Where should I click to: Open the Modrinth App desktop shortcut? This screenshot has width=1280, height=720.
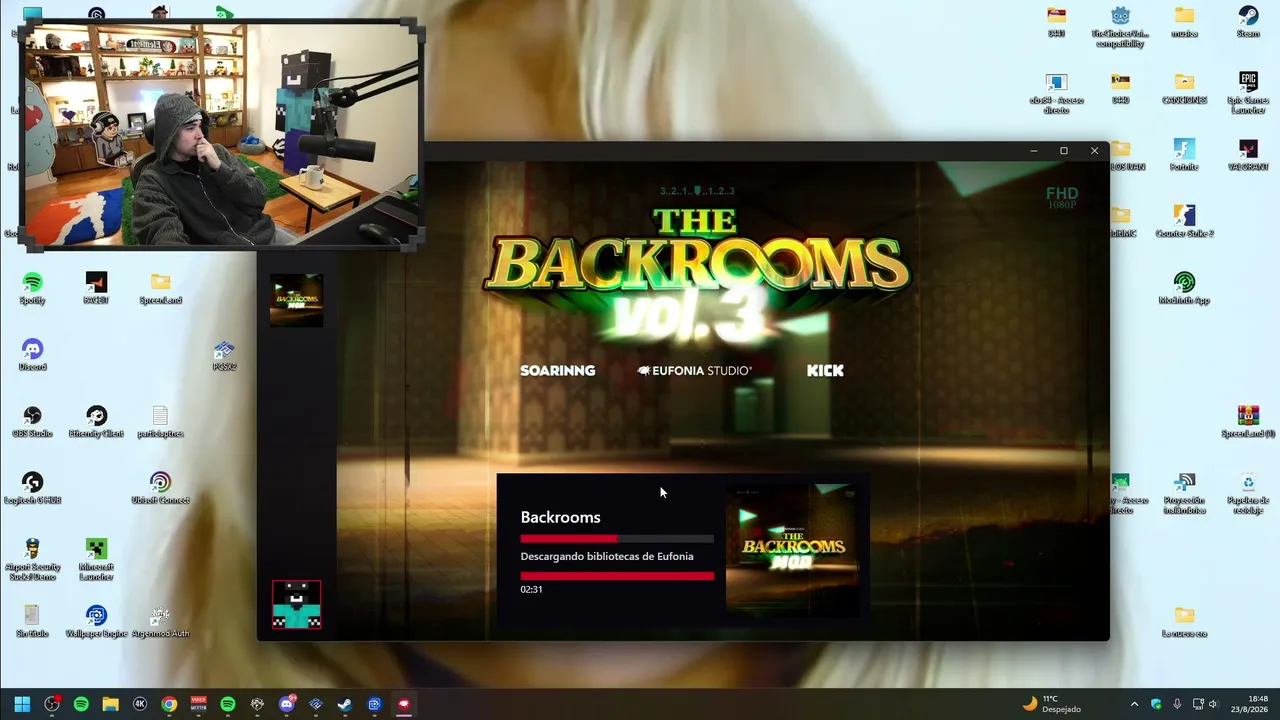(x=1184, y=288)
